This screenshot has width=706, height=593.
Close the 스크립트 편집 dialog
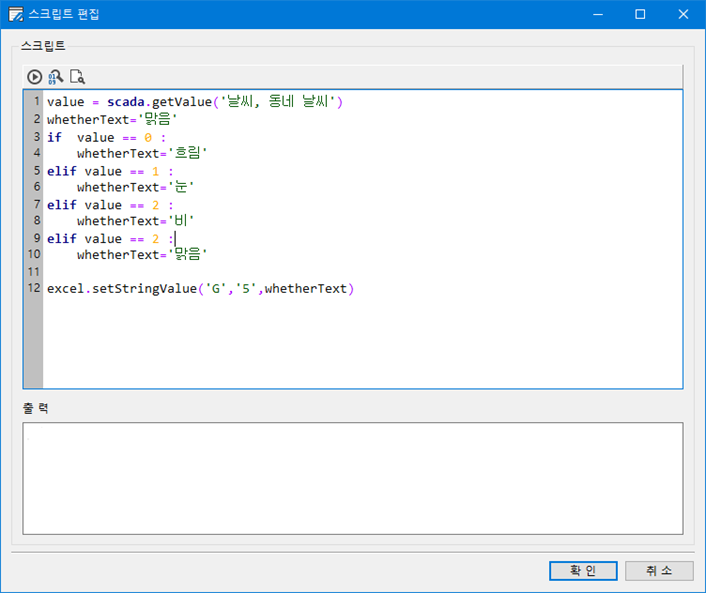coord(683,14)
